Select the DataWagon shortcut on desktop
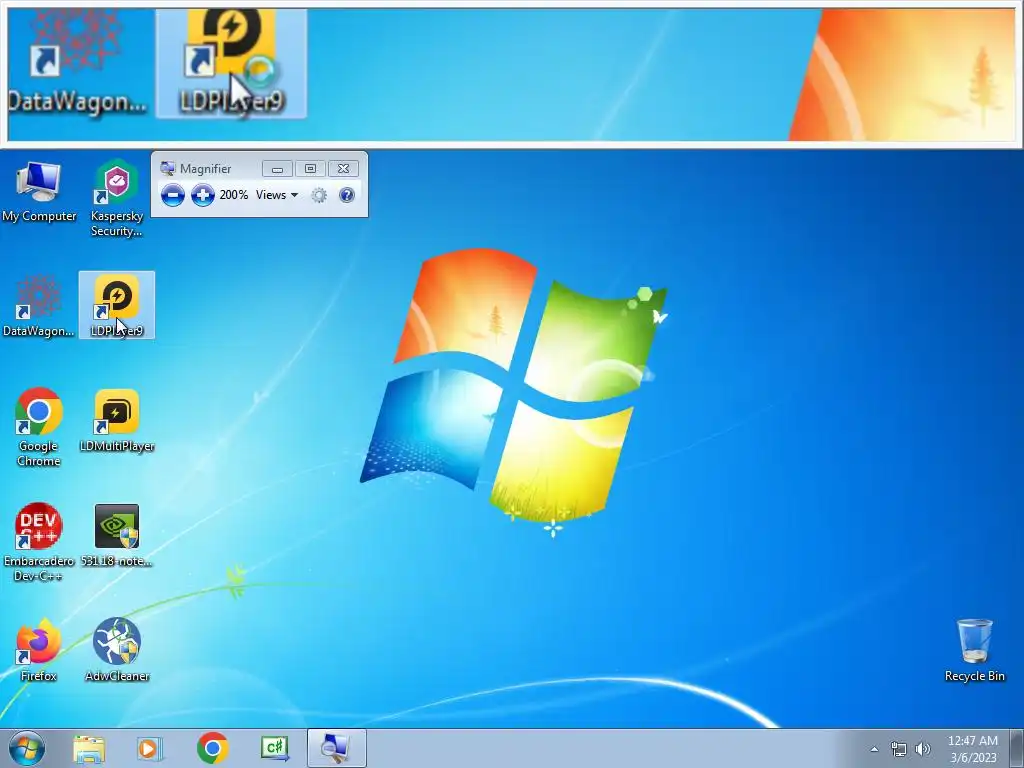The width and height of the screenshot is (1024, 768). pyautogui.click(x=39, y=306)
